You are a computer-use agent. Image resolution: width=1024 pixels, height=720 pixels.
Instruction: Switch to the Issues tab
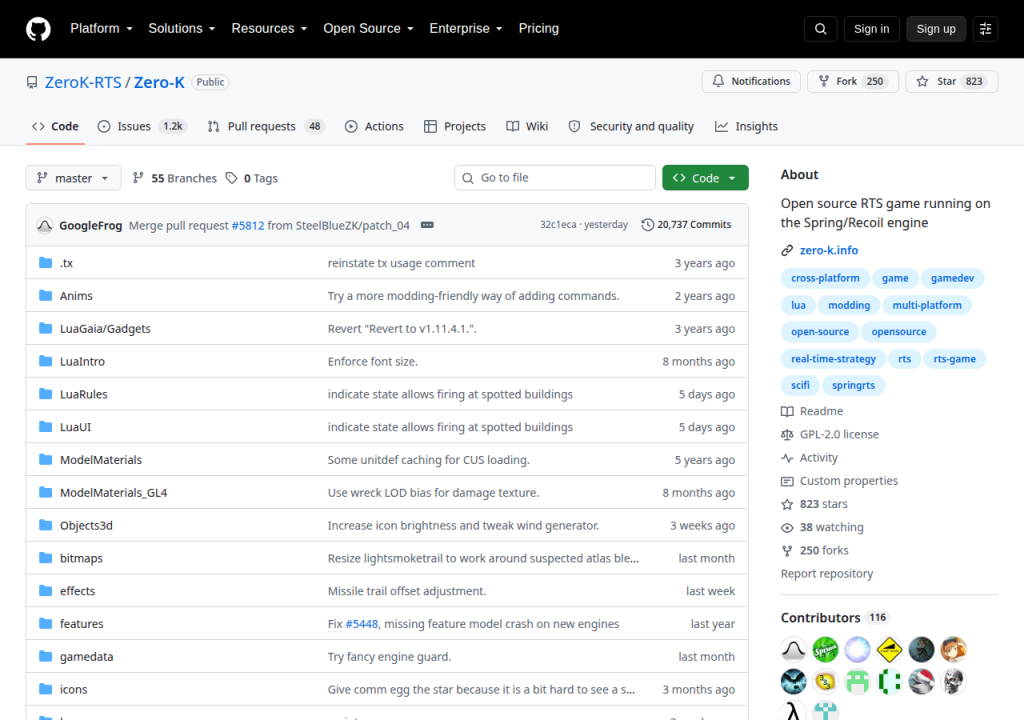(142, 126)
